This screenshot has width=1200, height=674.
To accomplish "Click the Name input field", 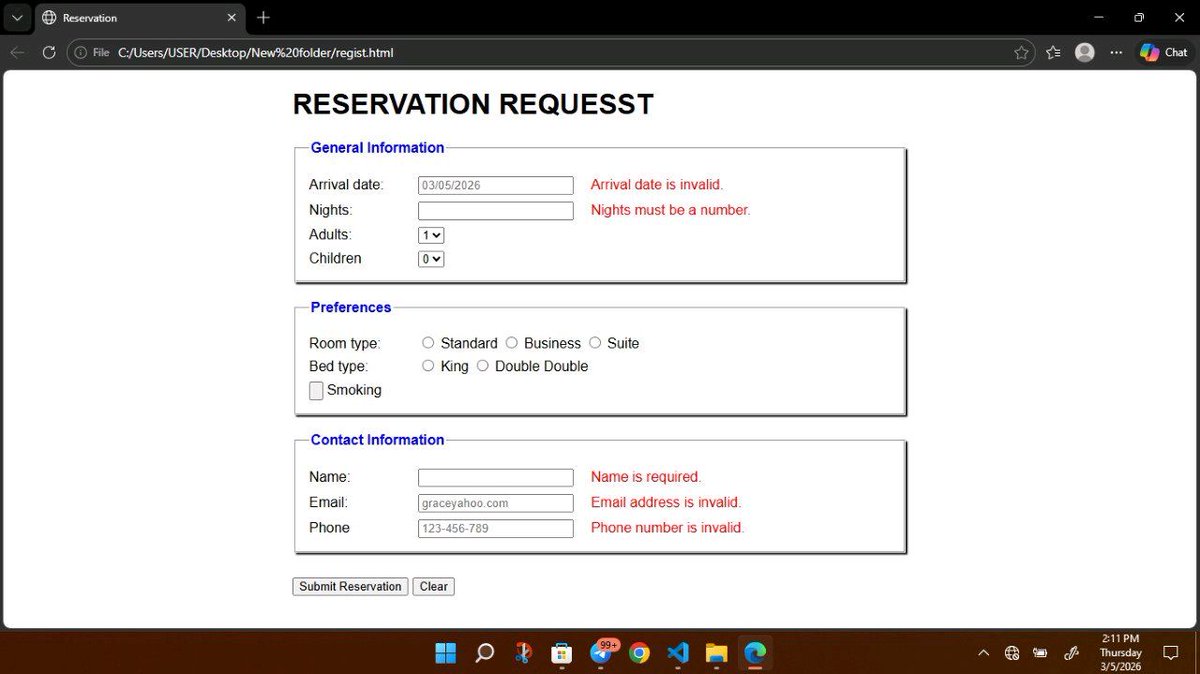I will tap(495, 478).
